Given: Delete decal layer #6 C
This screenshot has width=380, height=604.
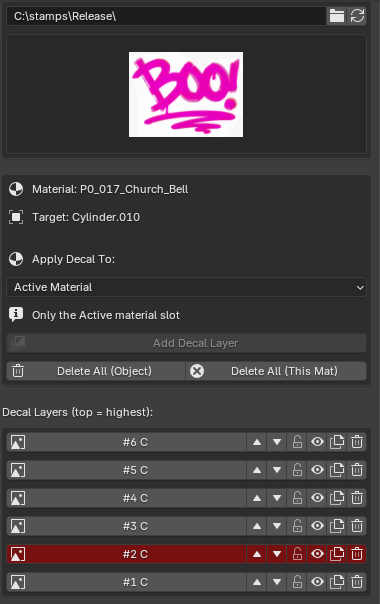Looking at the screenshot, I should 357,442.
